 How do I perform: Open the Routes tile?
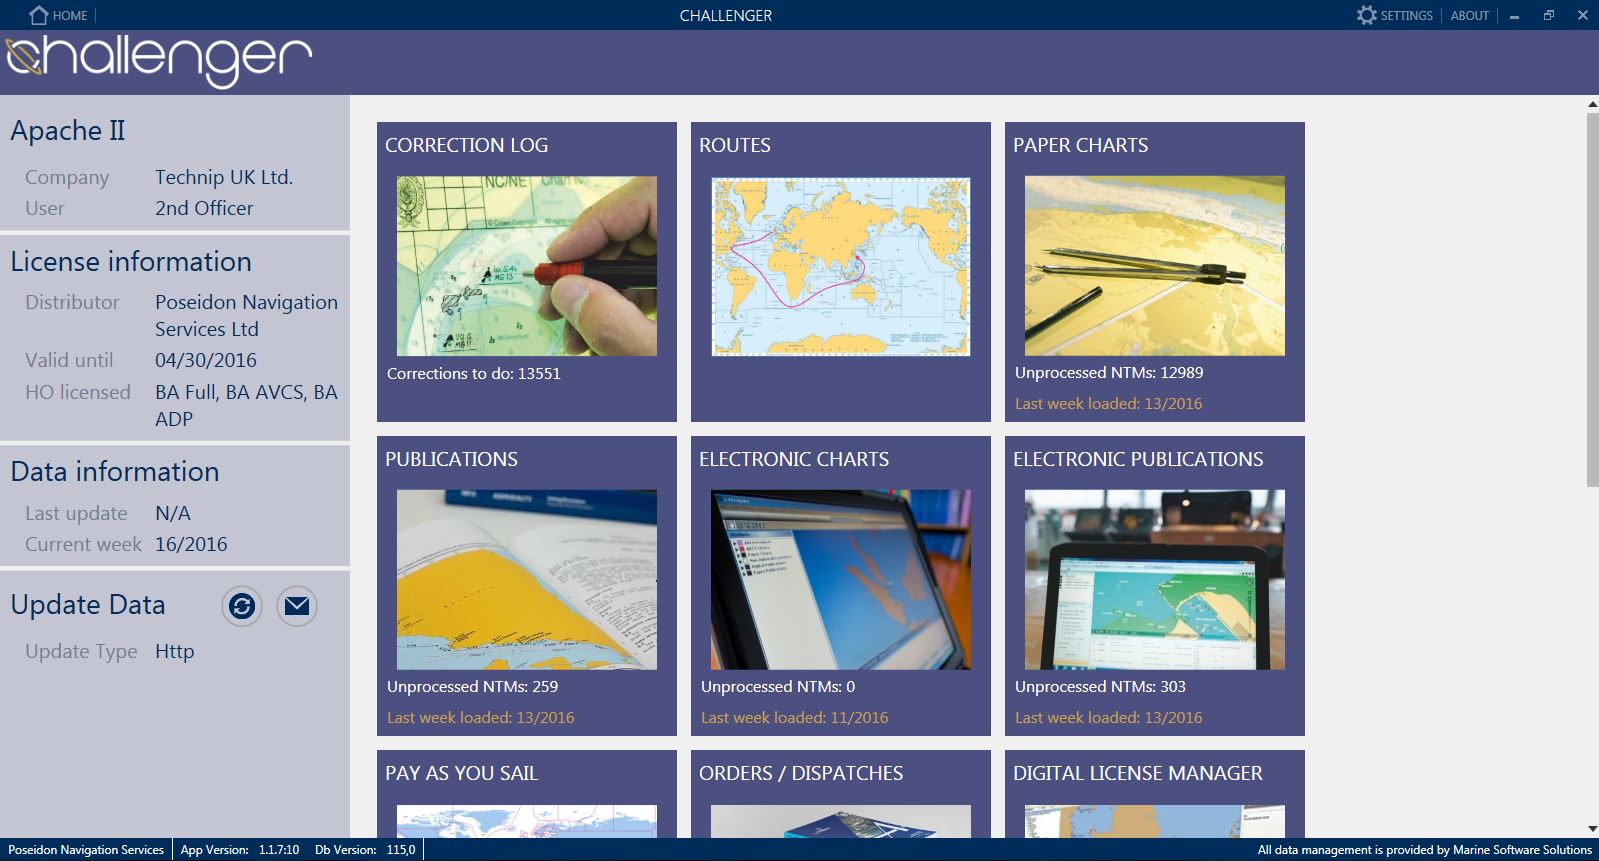tap(841, 272)
